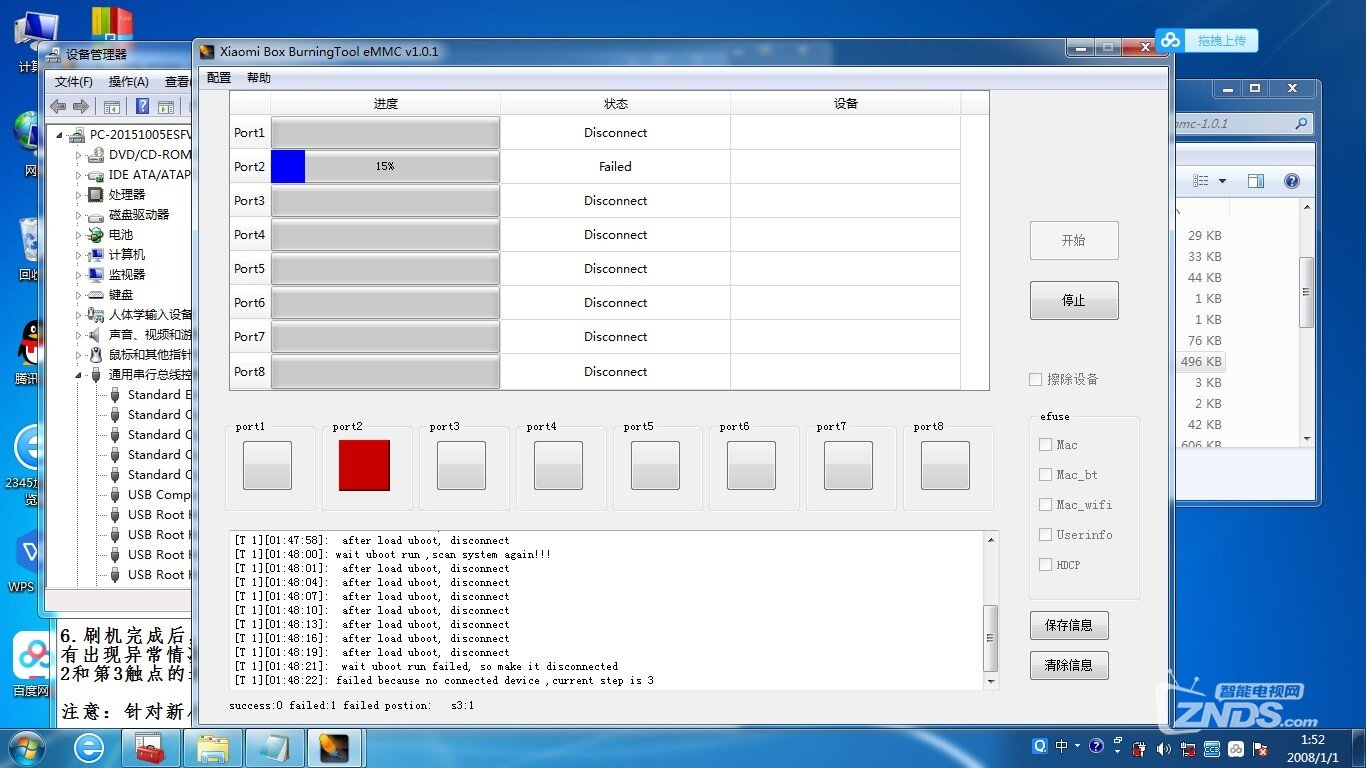Viewport: 1366px width, 768px height.
Task: Click the help icon in Device Manager toolbar
Action: coord(143,106)
